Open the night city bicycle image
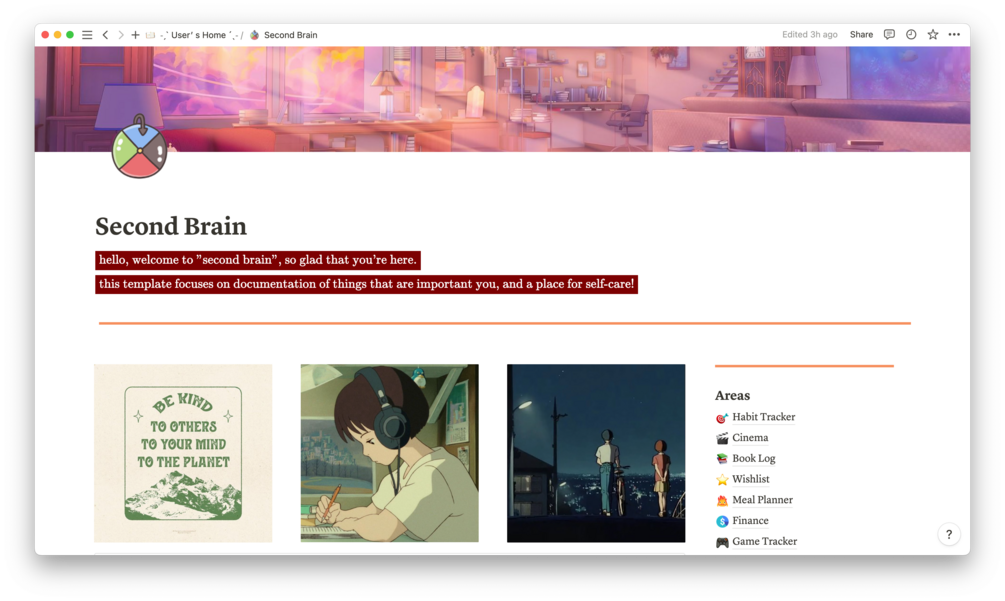The width and height of the screenshot is (1005, 601). coord(596,453)
